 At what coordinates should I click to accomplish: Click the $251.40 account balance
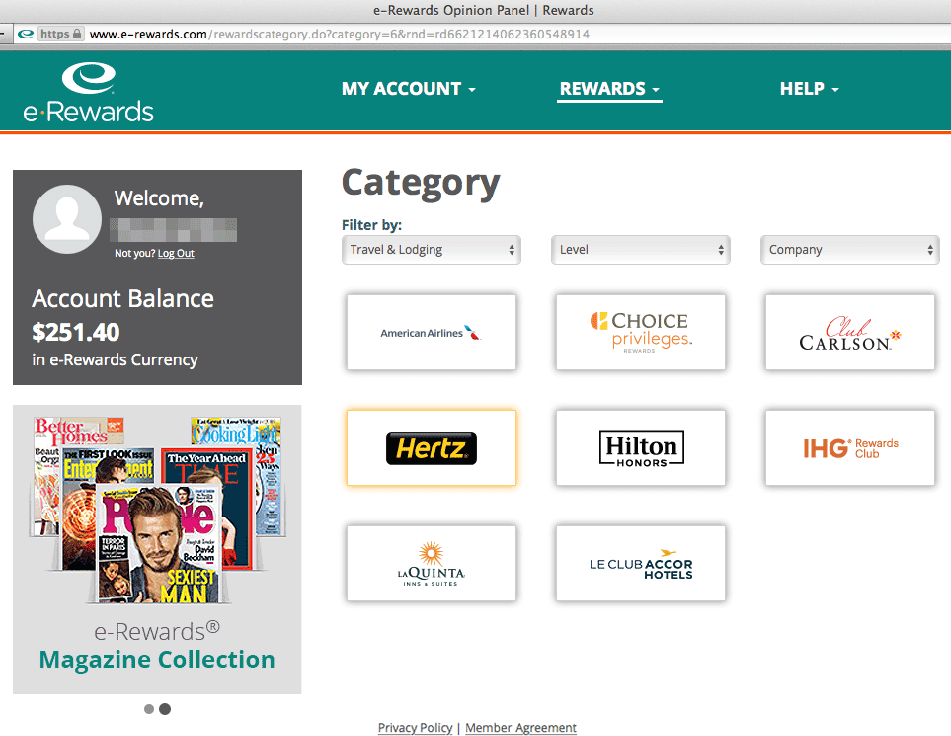click(76, 332)
